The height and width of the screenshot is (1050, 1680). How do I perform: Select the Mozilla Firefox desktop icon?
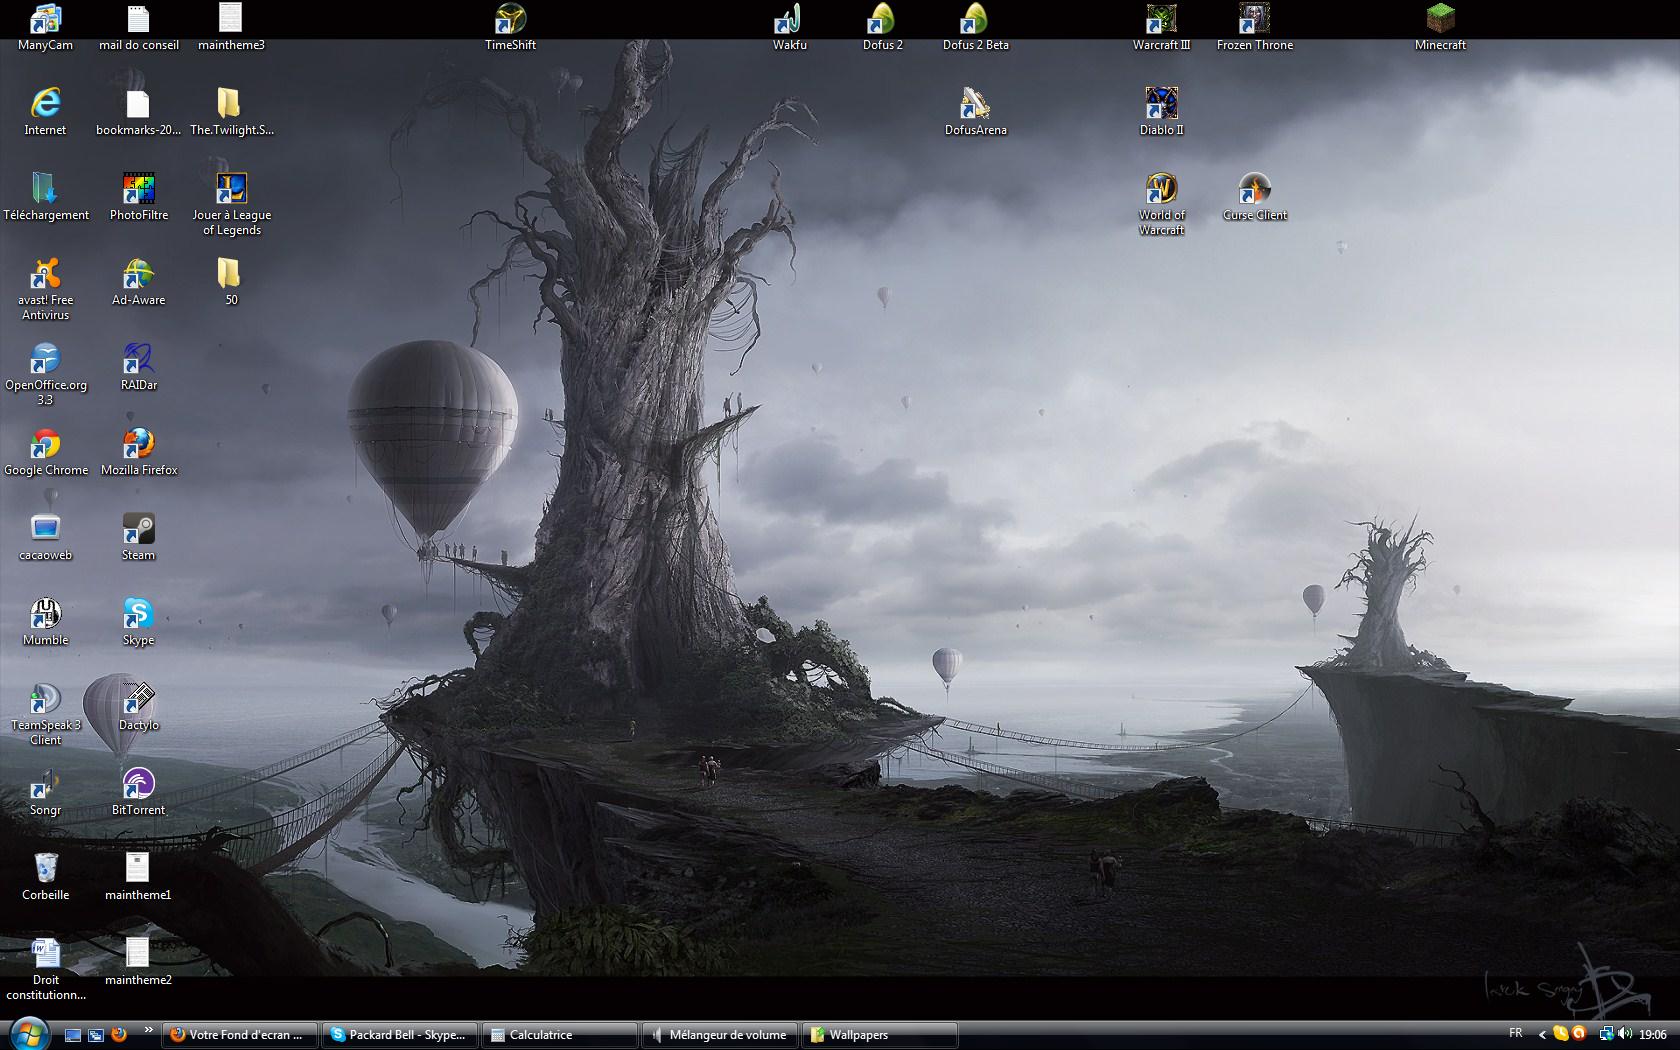(x=138, y=444)
